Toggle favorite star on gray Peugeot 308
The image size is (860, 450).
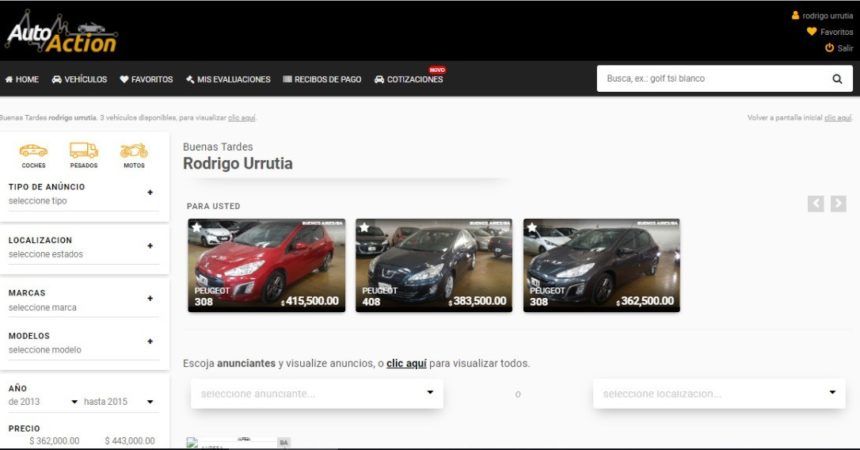(532, 227)
